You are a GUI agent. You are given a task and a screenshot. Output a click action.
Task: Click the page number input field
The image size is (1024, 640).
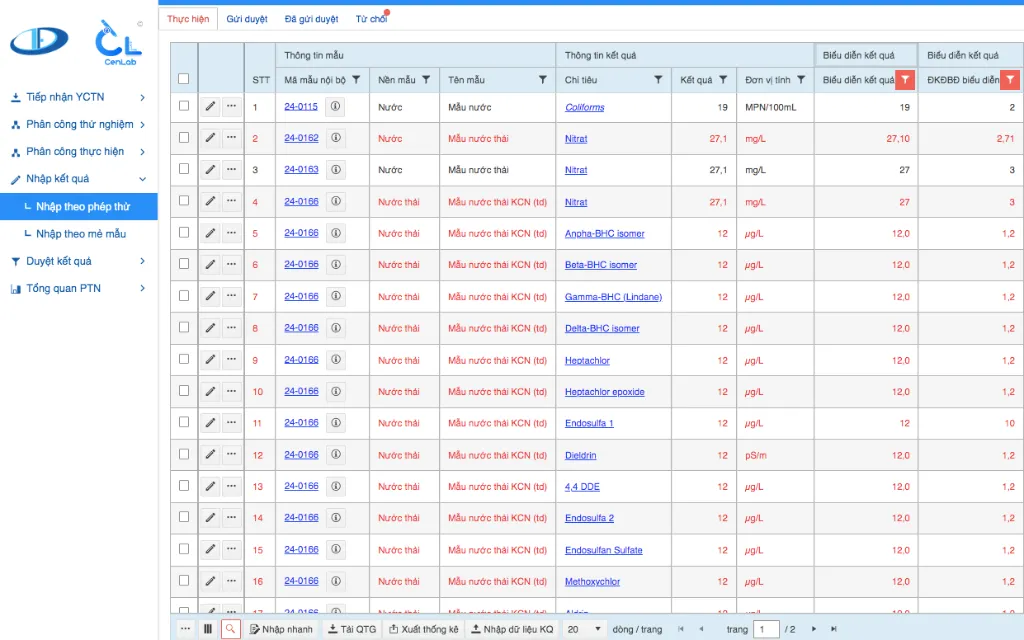coord(766,629)
